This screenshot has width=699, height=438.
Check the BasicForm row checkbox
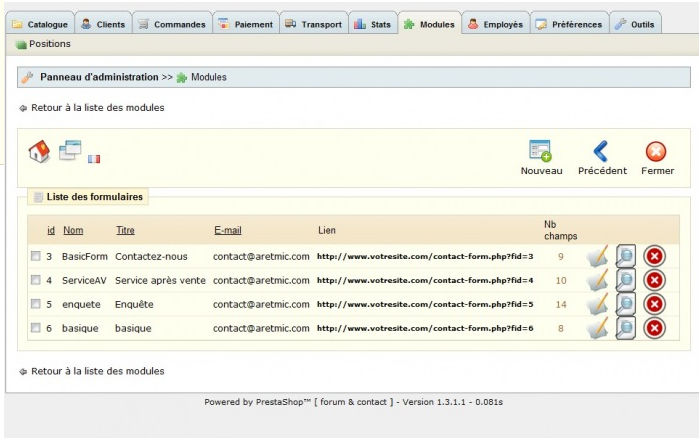point(35,257)
